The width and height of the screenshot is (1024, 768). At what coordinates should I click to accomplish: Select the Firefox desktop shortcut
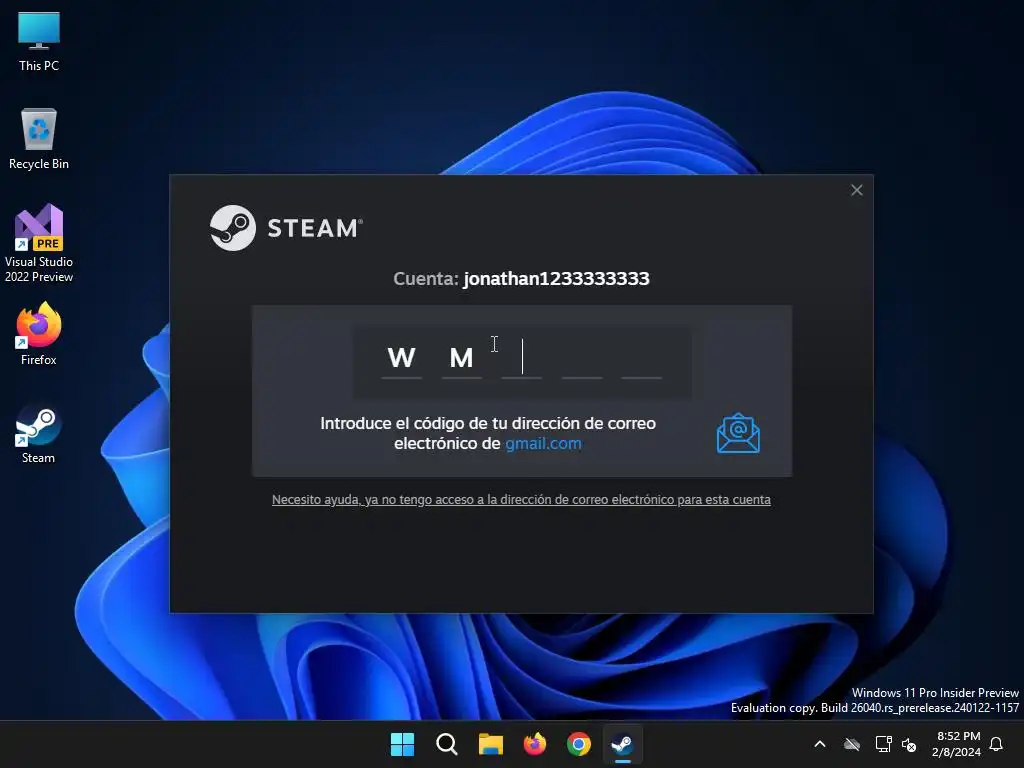pos(39,334)
